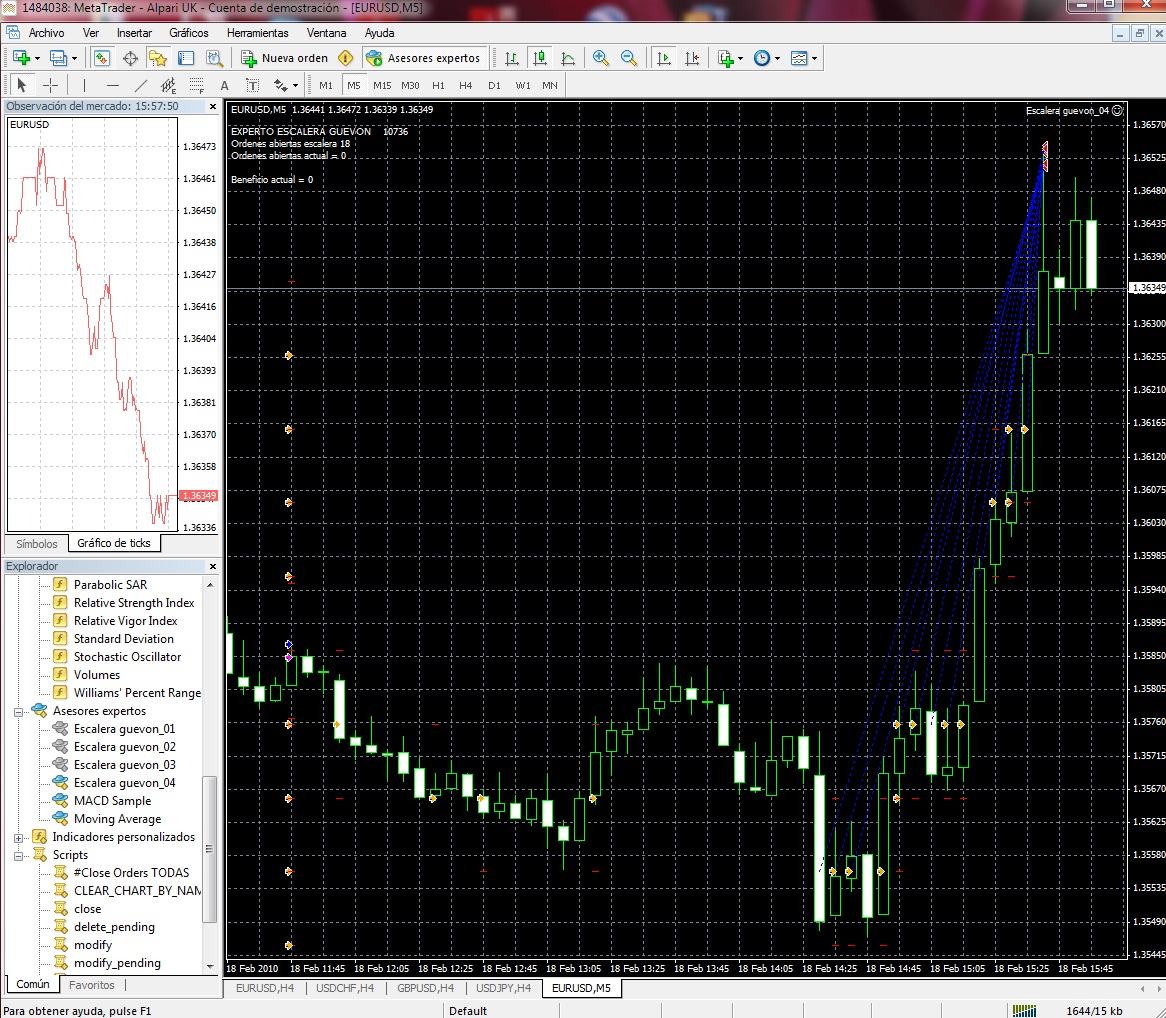Click the Zoom Out magnifier icon
Screen dimensions: 1166x1018
(x=629, y=58)
